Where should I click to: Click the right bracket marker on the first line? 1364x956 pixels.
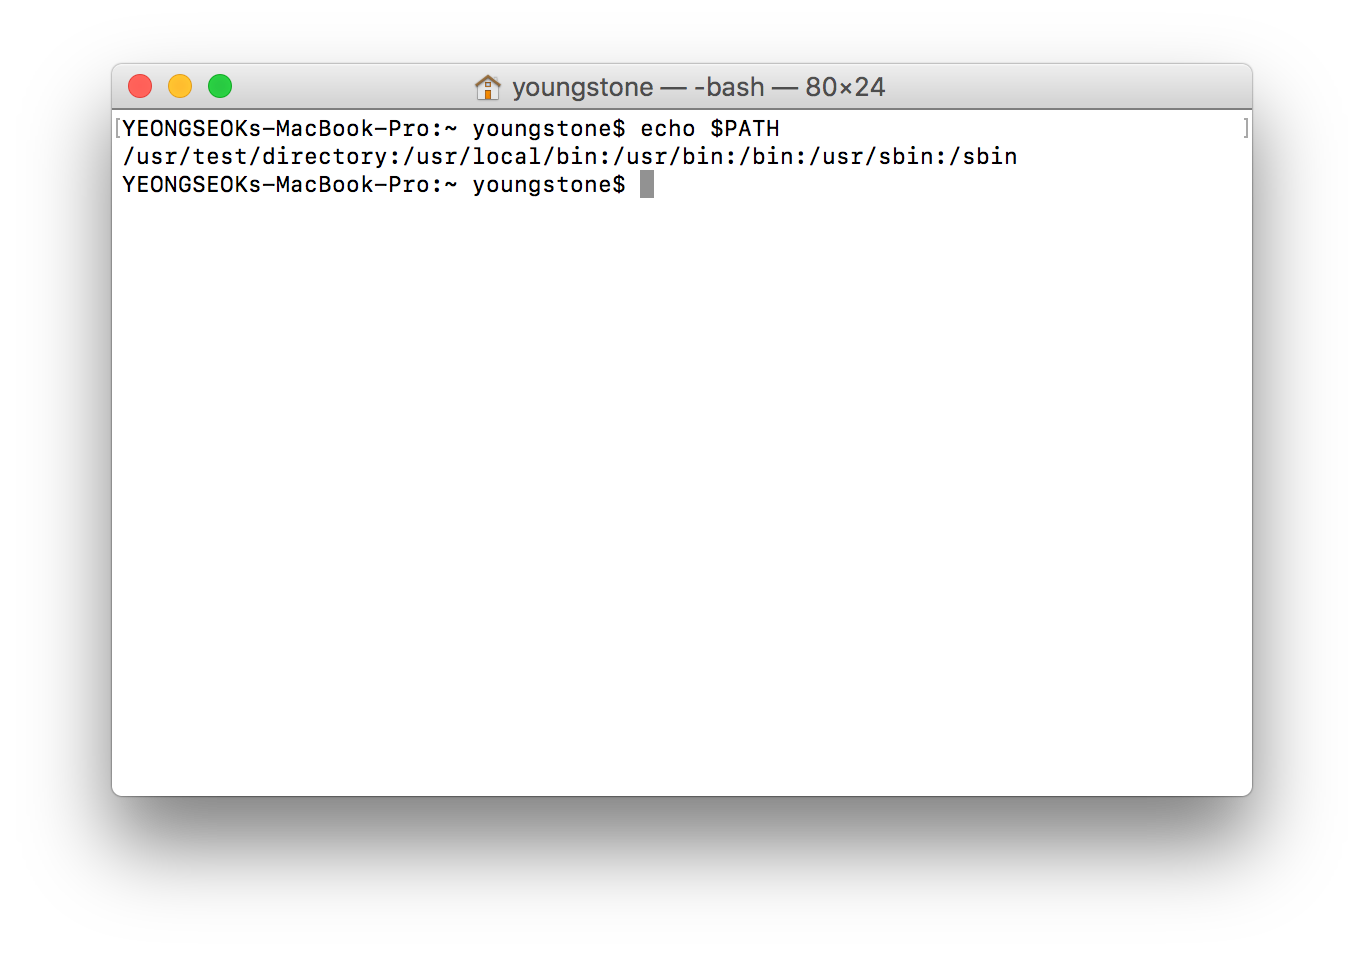point(1245,127)
